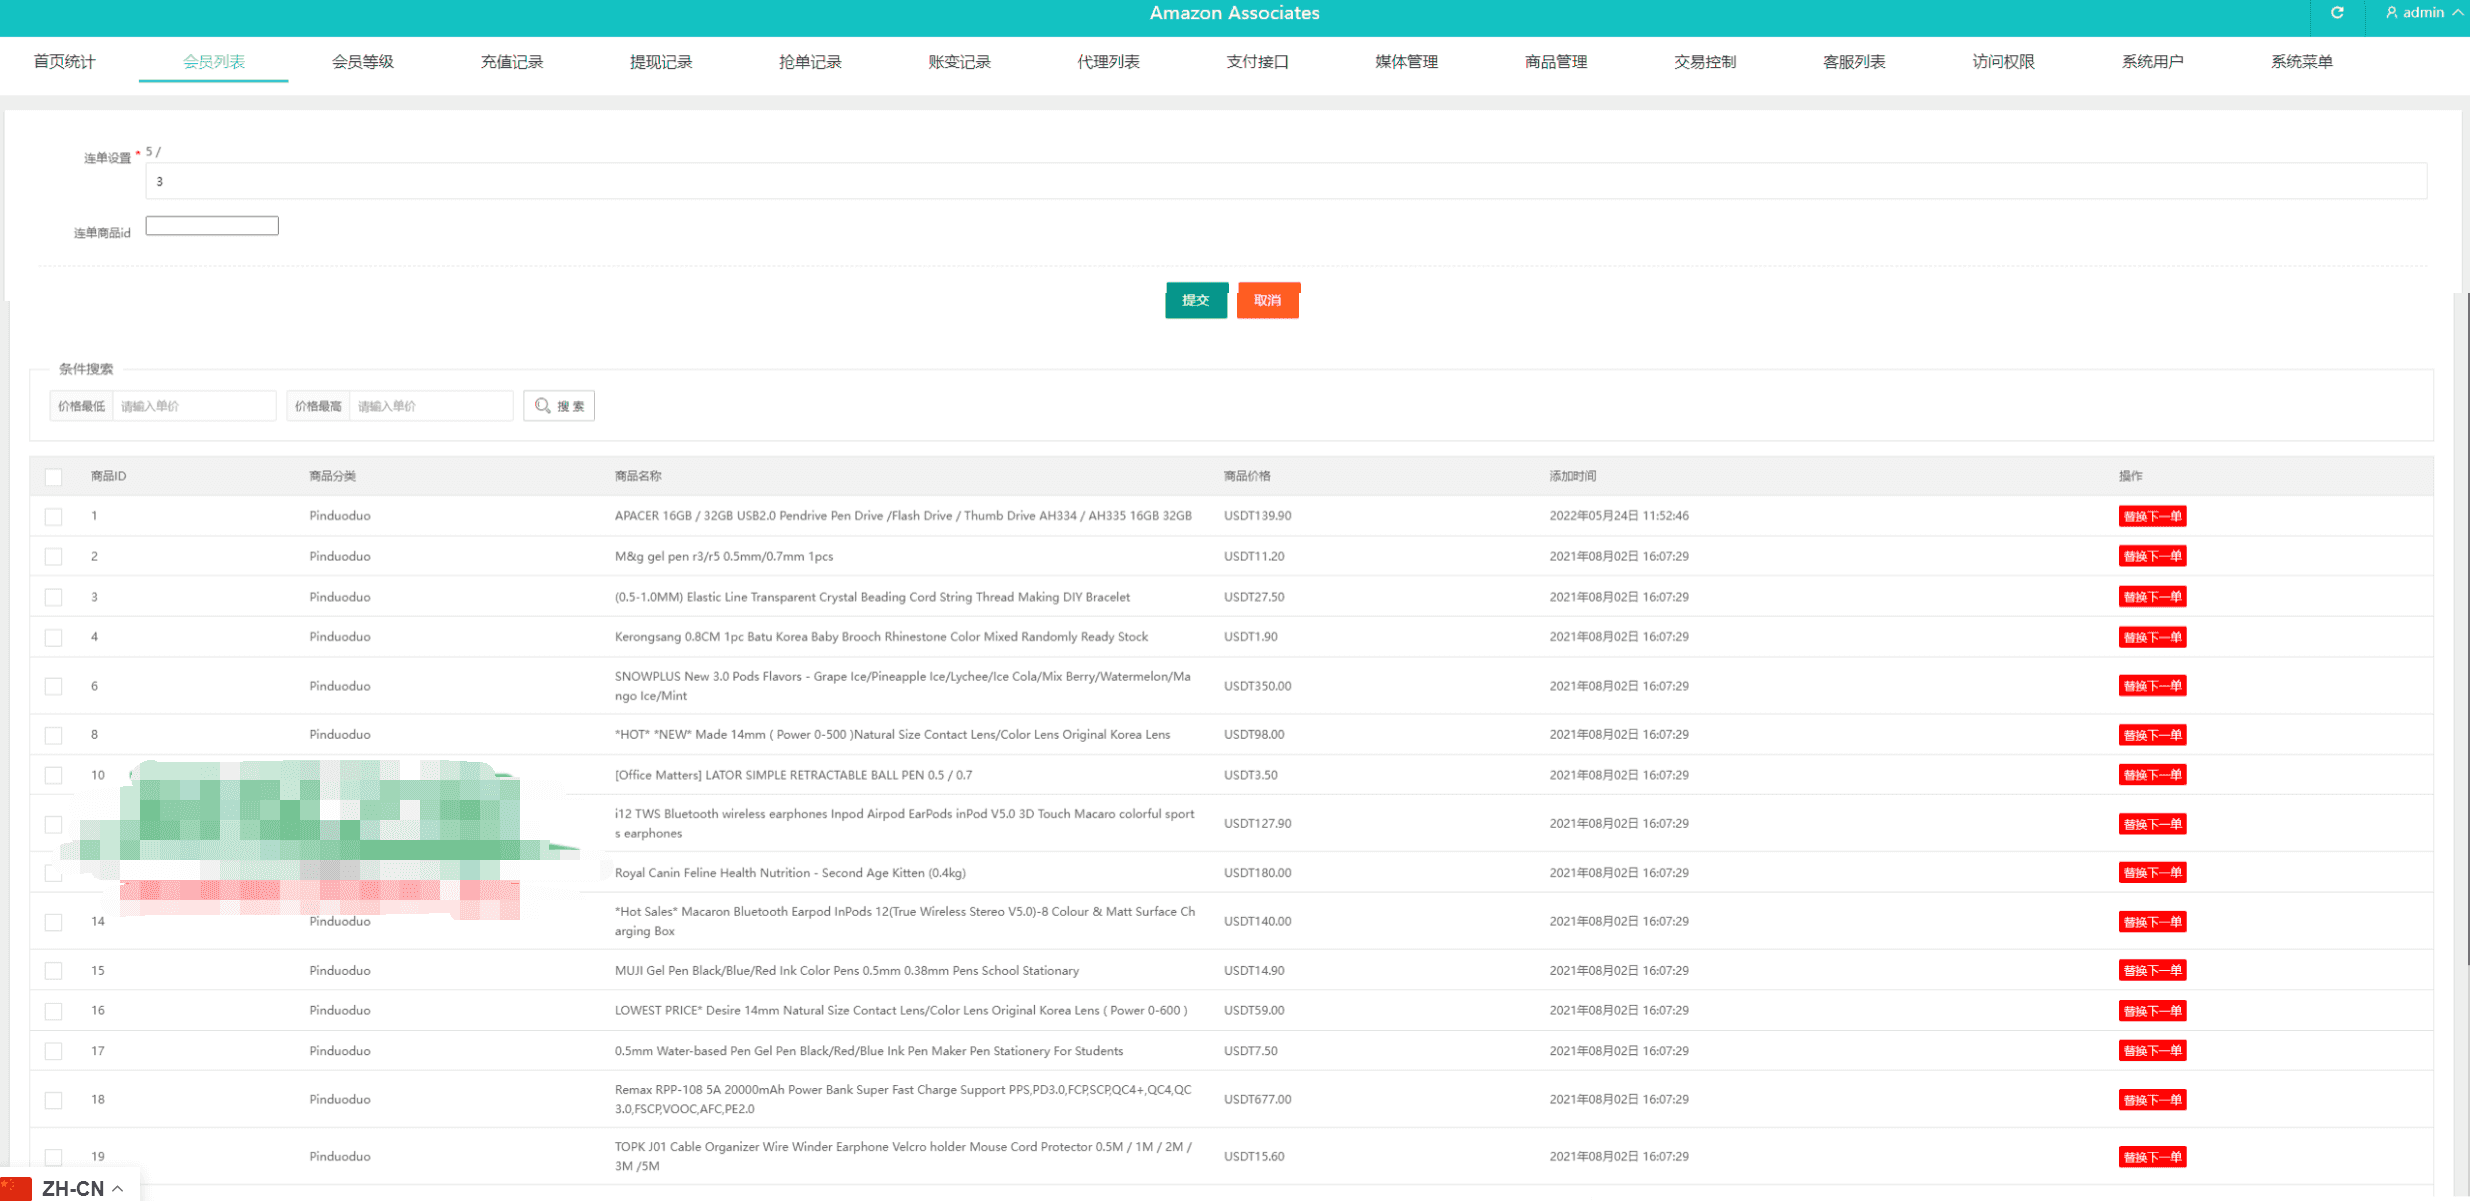Go to 充值记录 tab
This screenshot has height=1201, width=2470.
(511, 62)
